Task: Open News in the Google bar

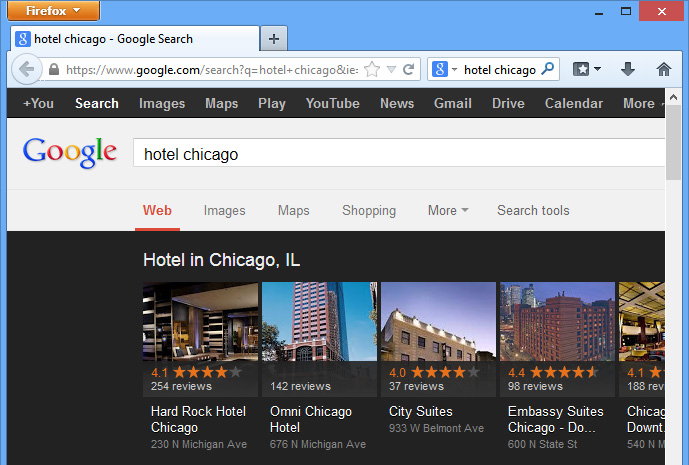Action: pyautogui.click(x=397, y=103)
